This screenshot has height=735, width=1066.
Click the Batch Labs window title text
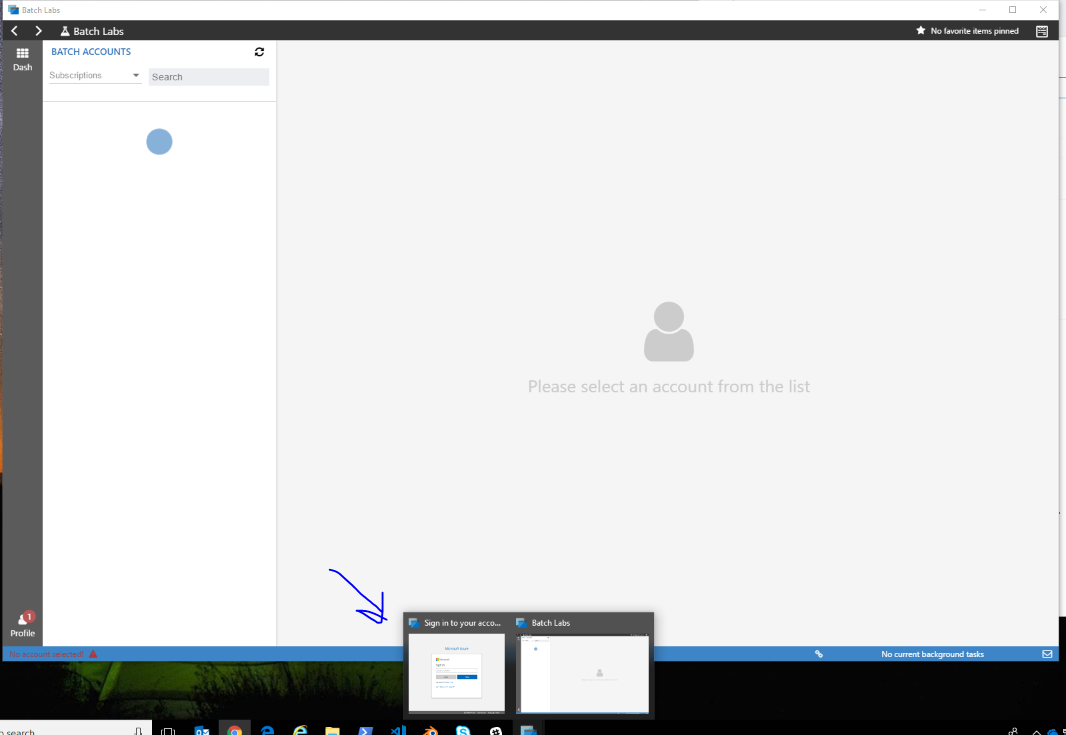click(41, 10)
